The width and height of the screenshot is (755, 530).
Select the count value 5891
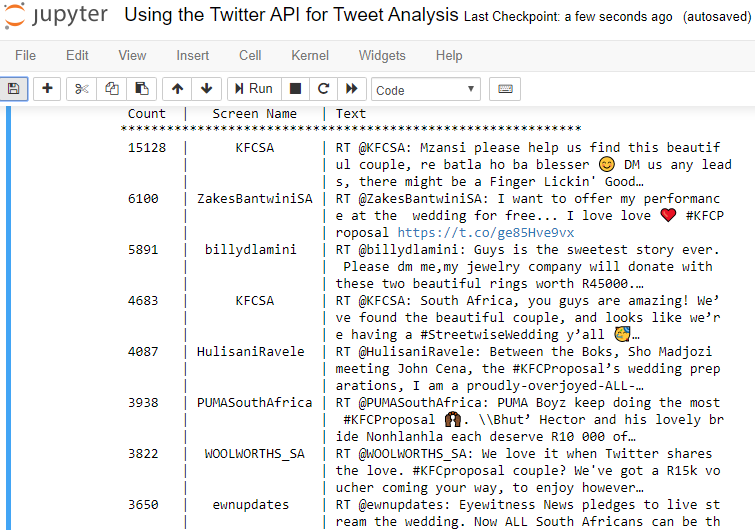(x=143, y=249)
